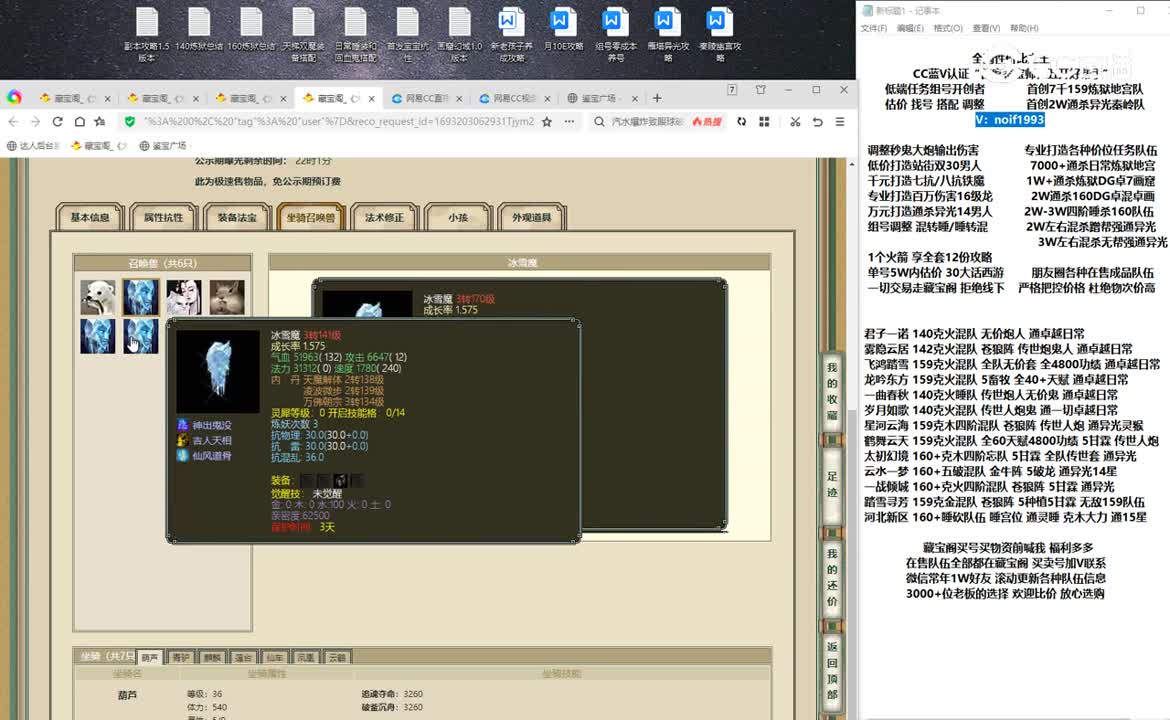Viewport: 1170px width, 720px height.
Task: Close the 鉴宝广场 browser tab
Action: tap(635, 98)
